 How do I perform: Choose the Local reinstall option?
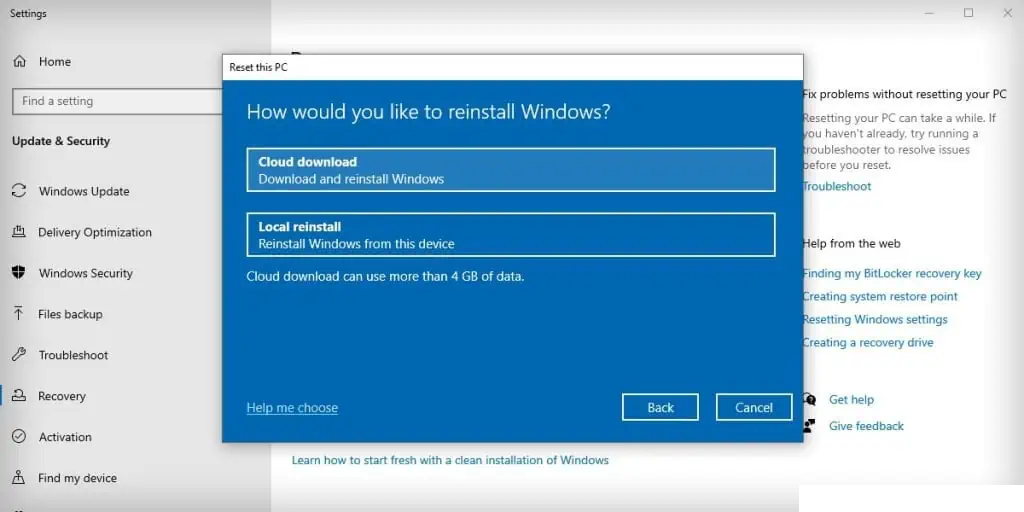pyautogui.click(x=510, y=235)
